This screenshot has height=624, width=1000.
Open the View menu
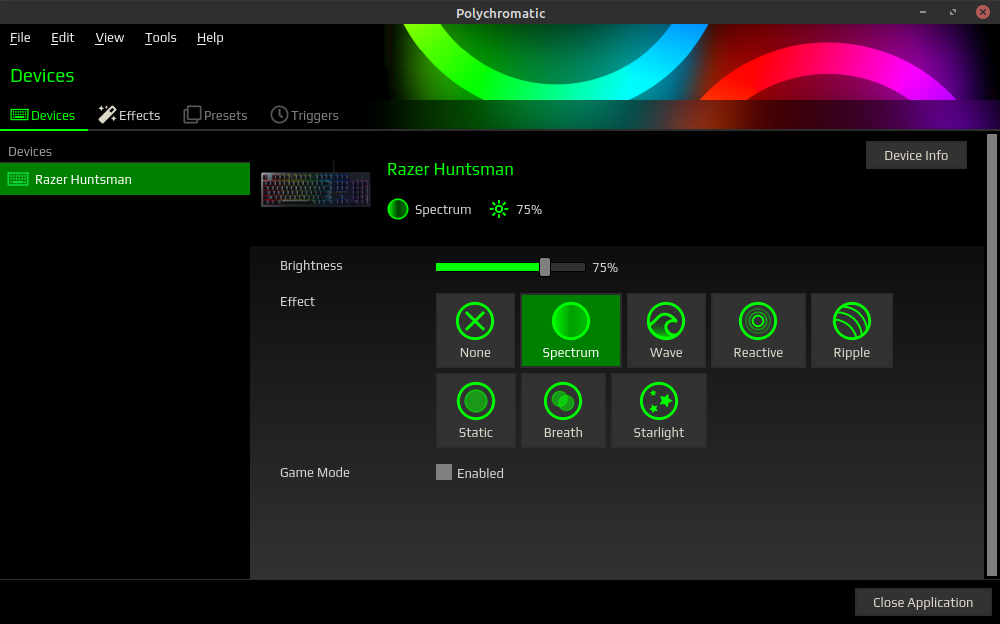109,37
